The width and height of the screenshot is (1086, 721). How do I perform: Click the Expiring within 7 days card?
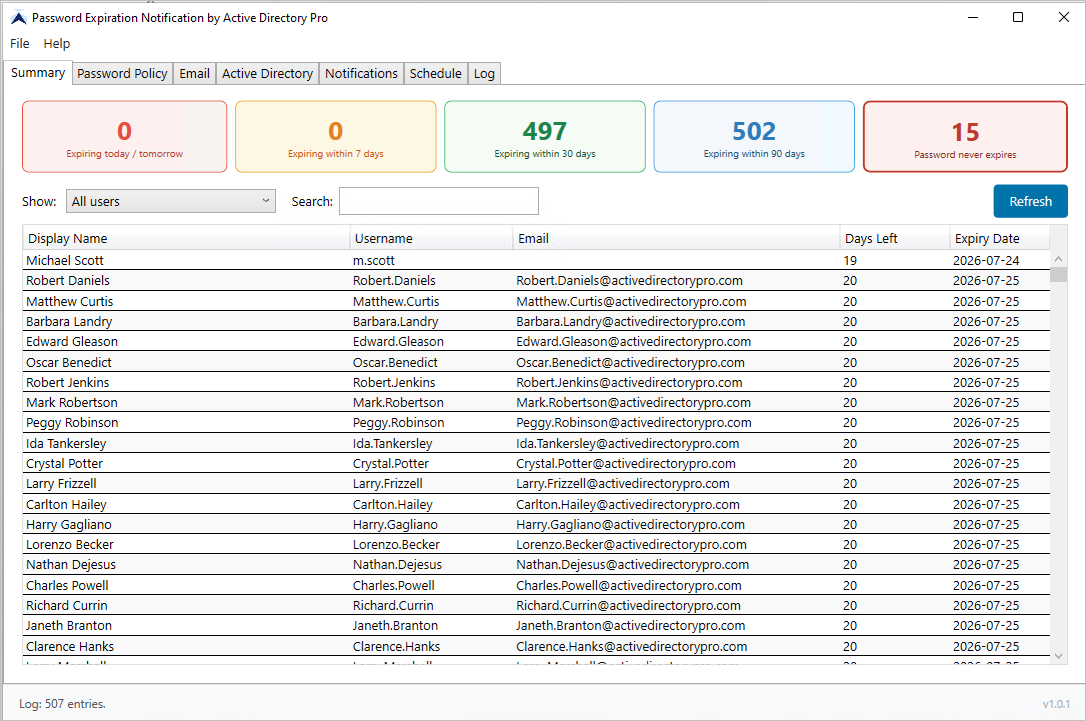tap(336, 136)
